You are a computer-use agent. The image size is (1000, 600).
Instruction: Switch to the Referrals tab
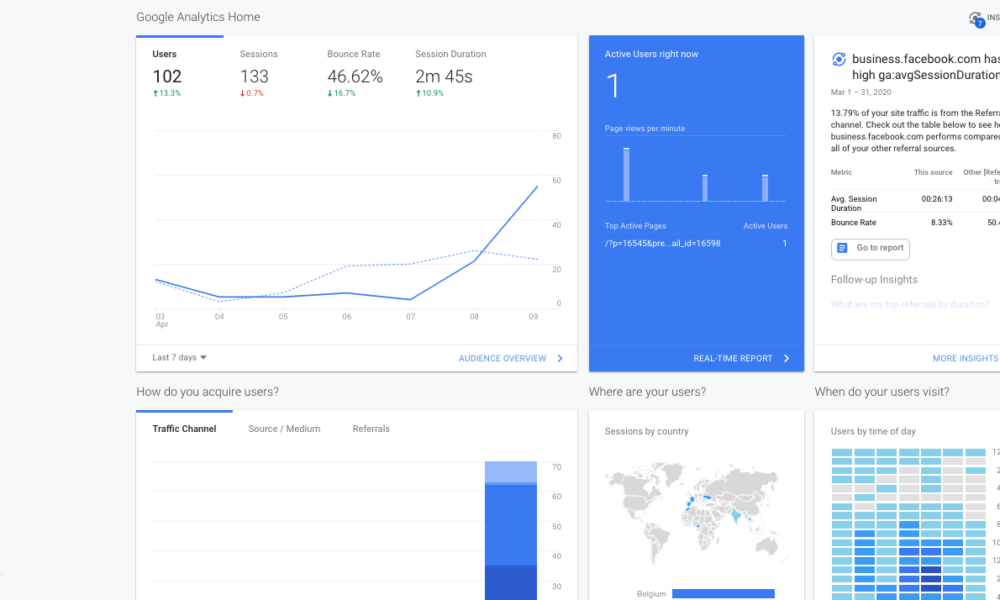pyautogui.click(x=370, y=428)
